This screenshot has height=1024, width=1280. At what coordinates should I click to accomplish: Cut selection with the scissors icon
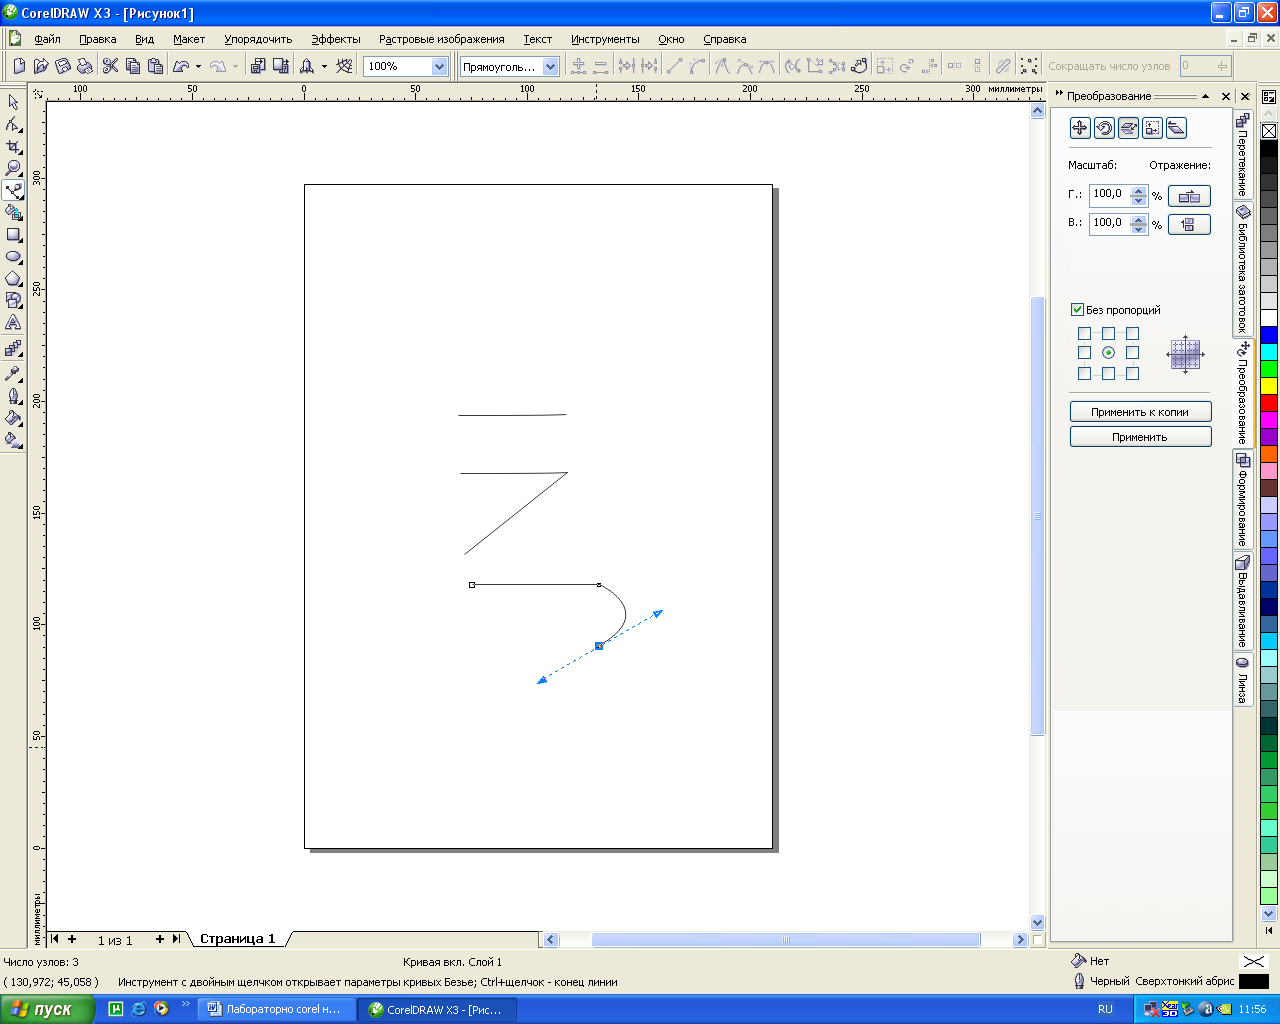coord(110,66)
